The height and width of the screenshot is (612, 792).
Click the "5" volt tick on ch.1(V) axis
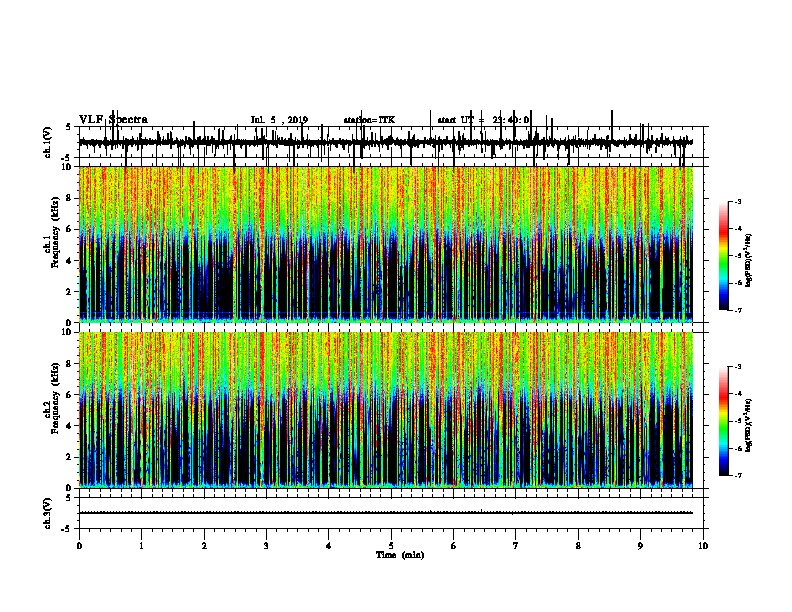pyautogui.click(x=68, y=127)
